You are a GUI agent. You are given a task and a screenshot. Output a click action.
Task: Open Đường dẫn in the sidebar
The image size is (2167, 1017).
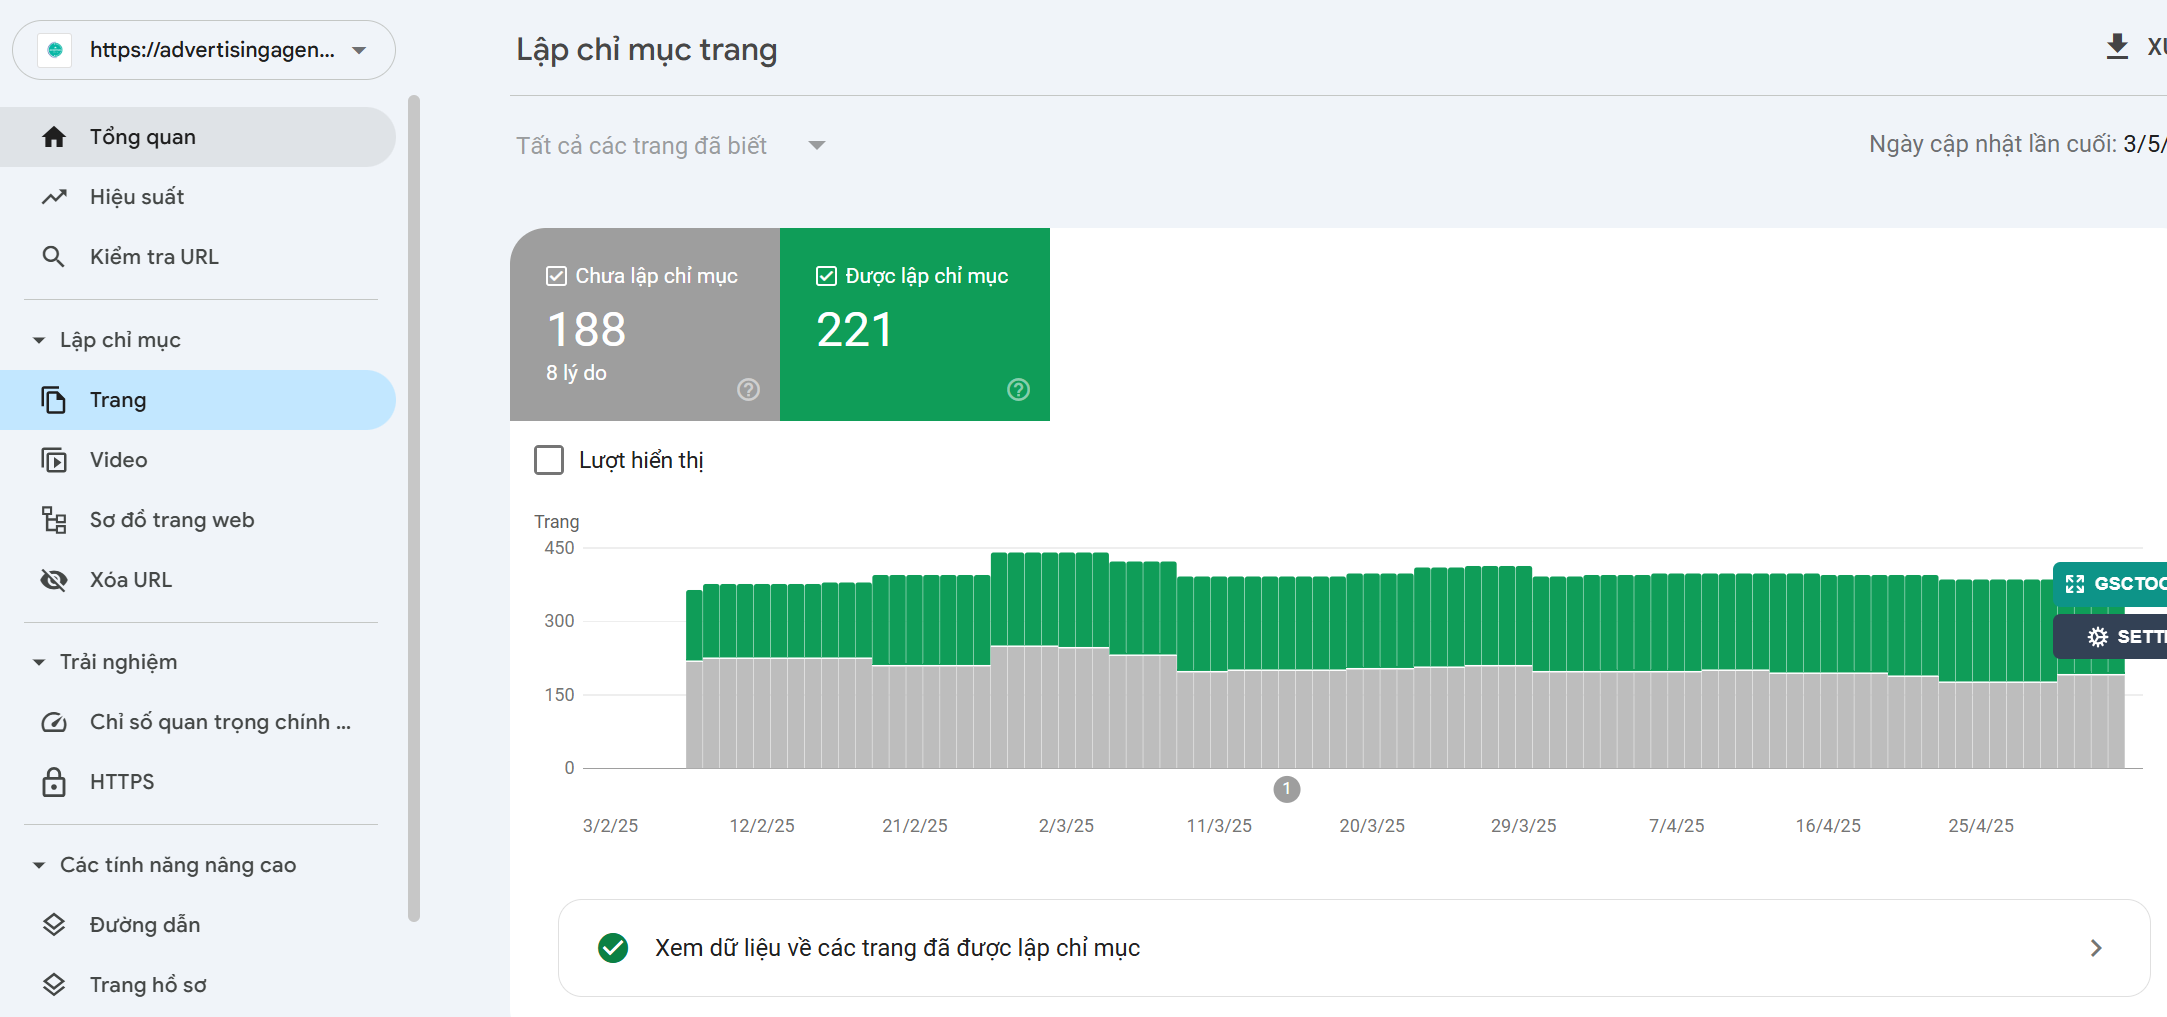pyautogui.click(x=144, y=925)
